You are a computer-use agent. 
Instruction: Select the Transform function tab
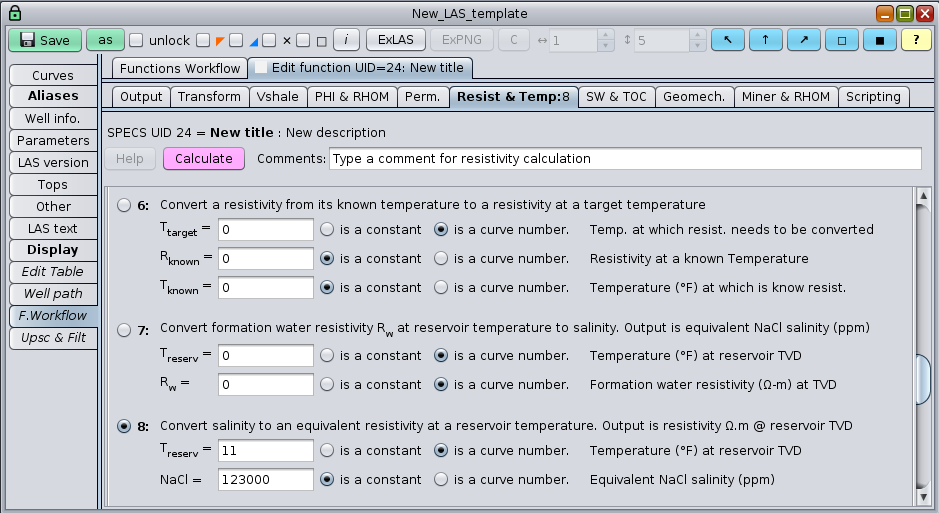click(x=209, y=97)
